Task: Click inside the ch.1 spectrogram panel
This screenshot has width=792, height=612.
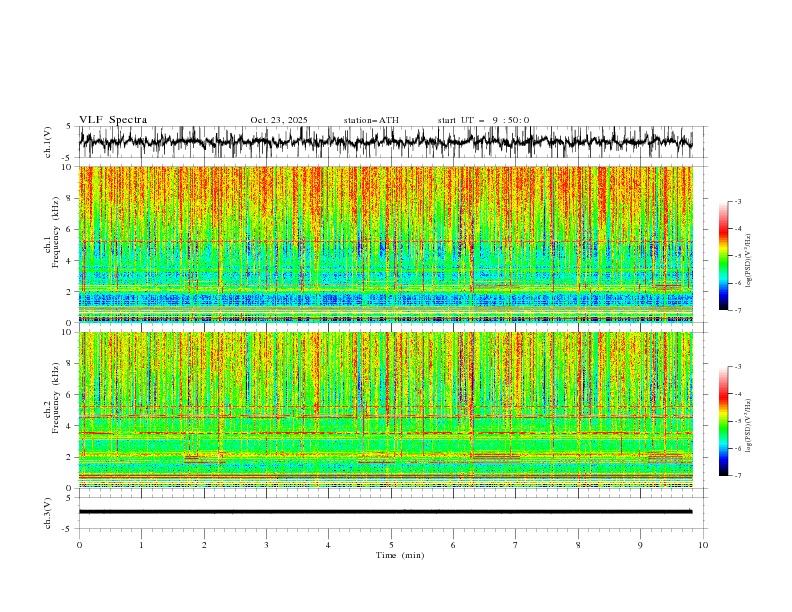Action: tap(386, 244)
